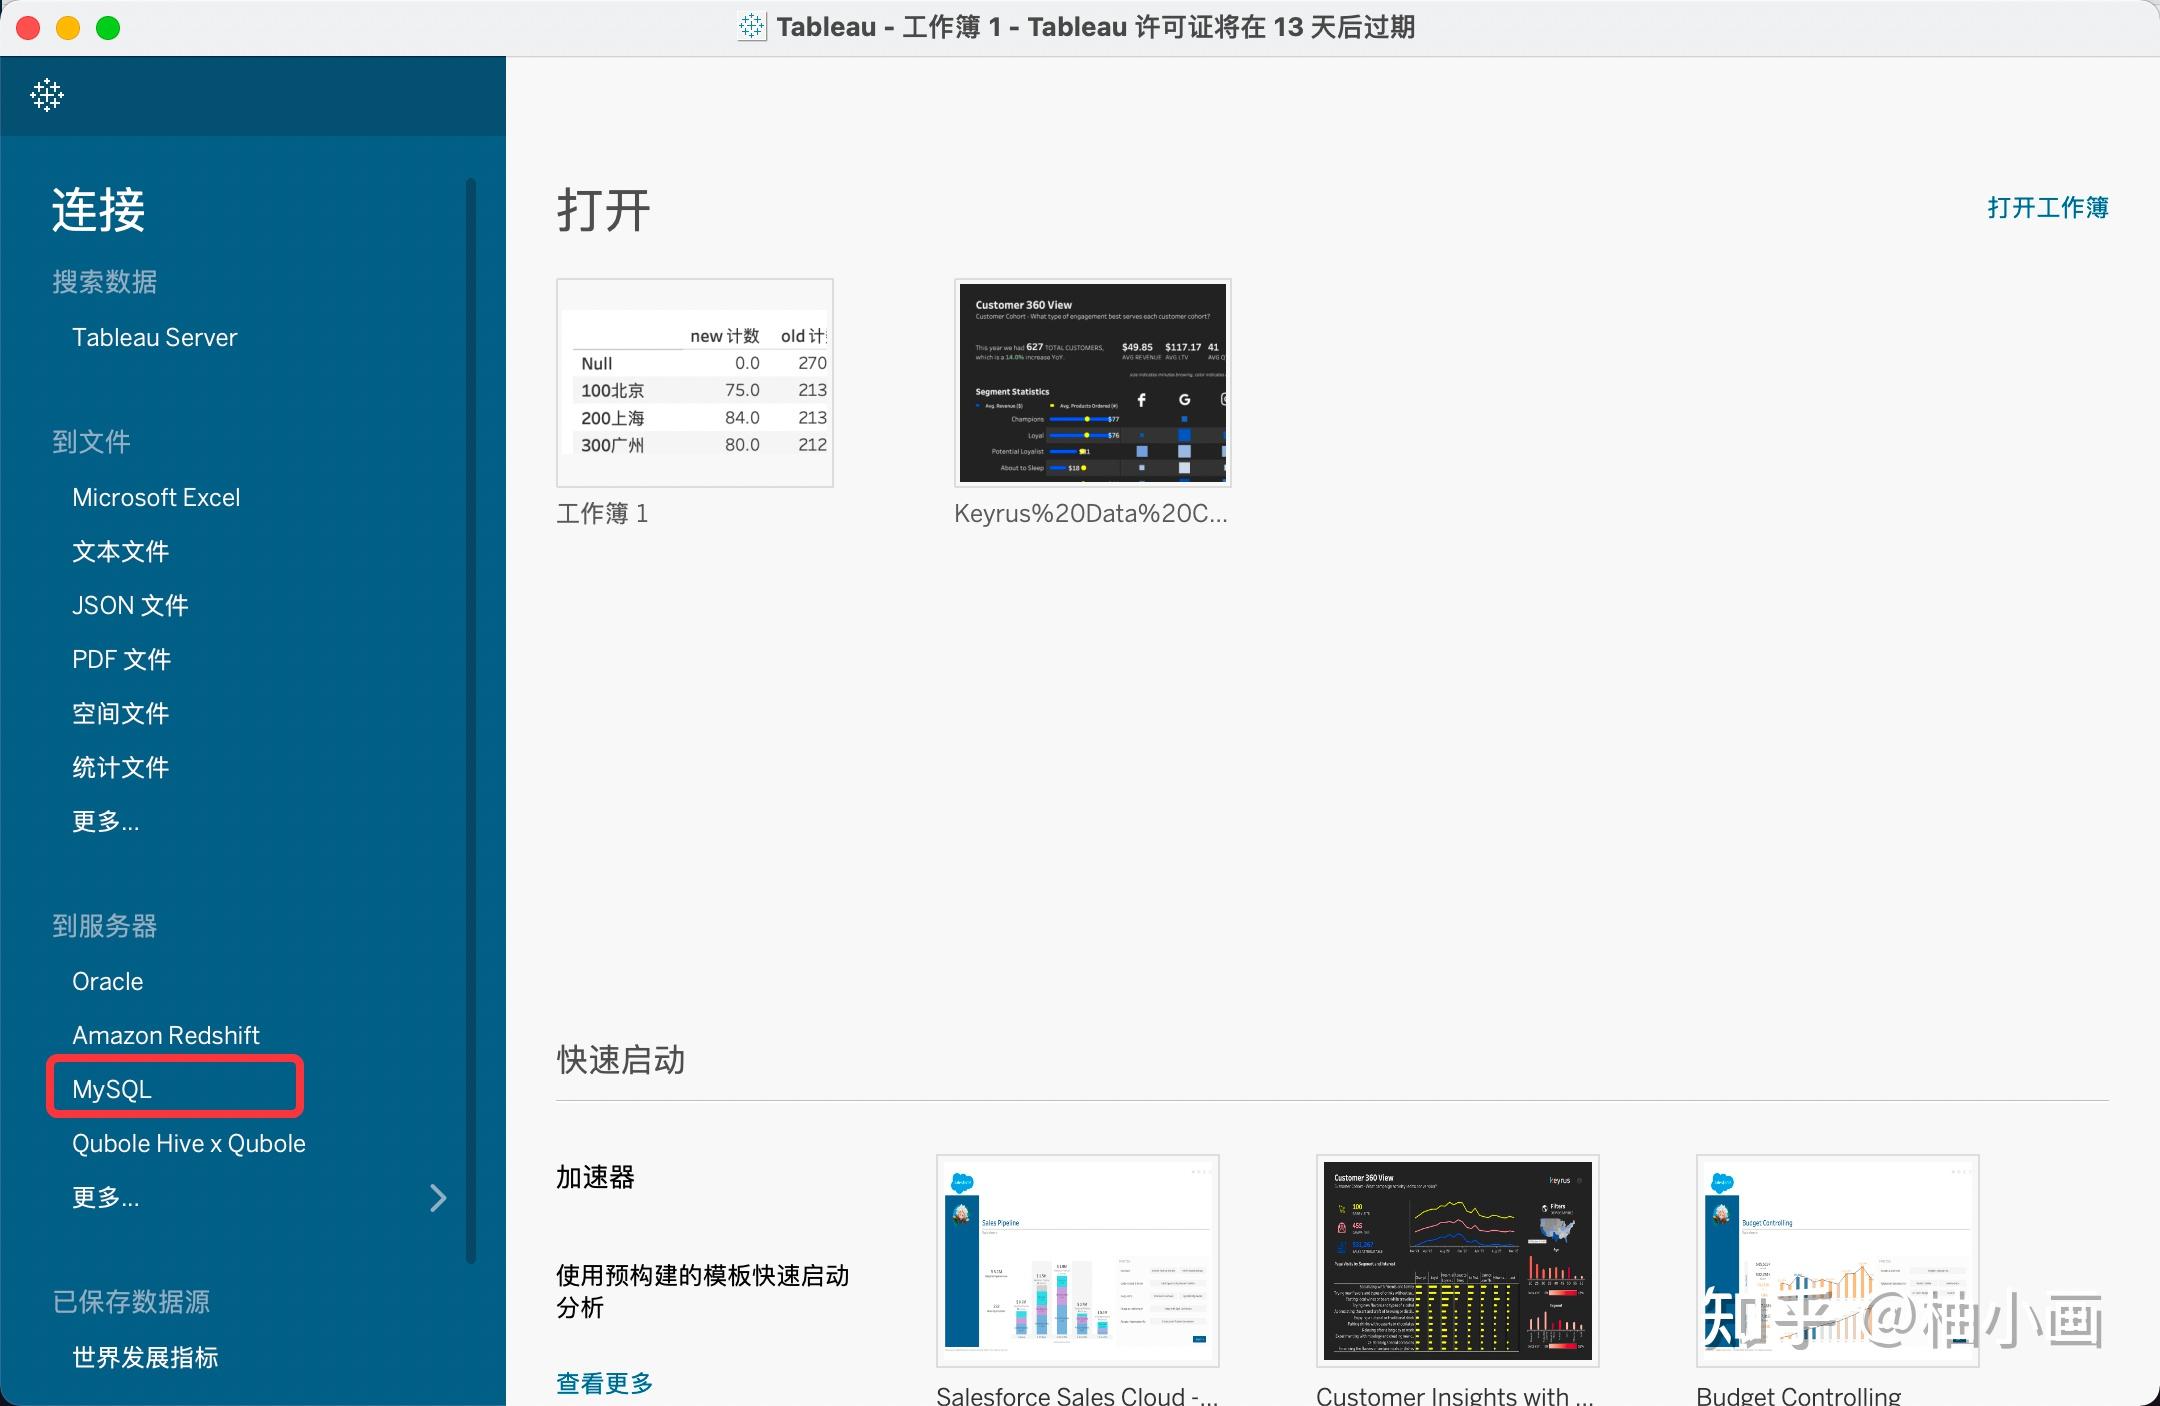Screen dimensions: 2160x1406
Task: Connect to Tableau Server under 搜索数据
Action: click(154, 337)
